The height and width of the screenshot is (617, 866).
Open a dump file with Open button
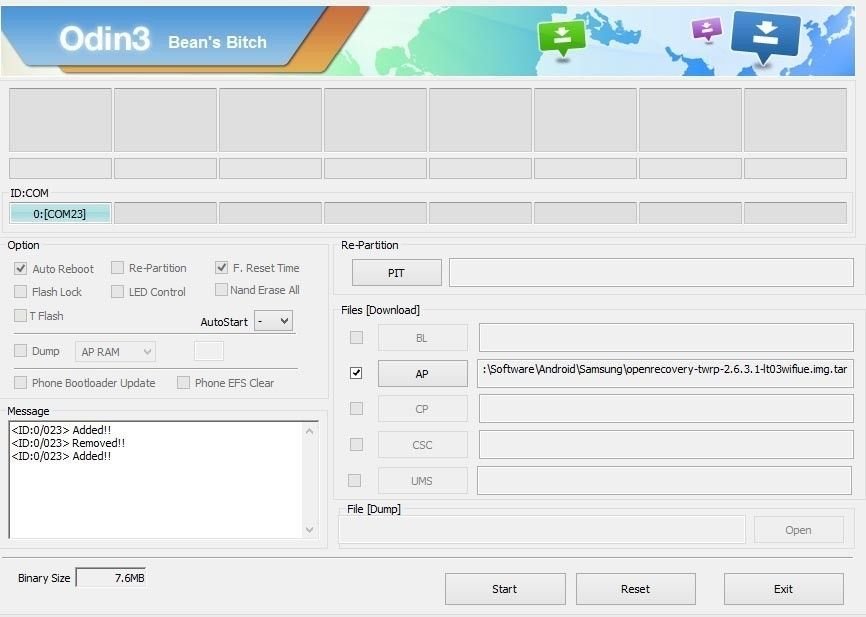[799, 530]
